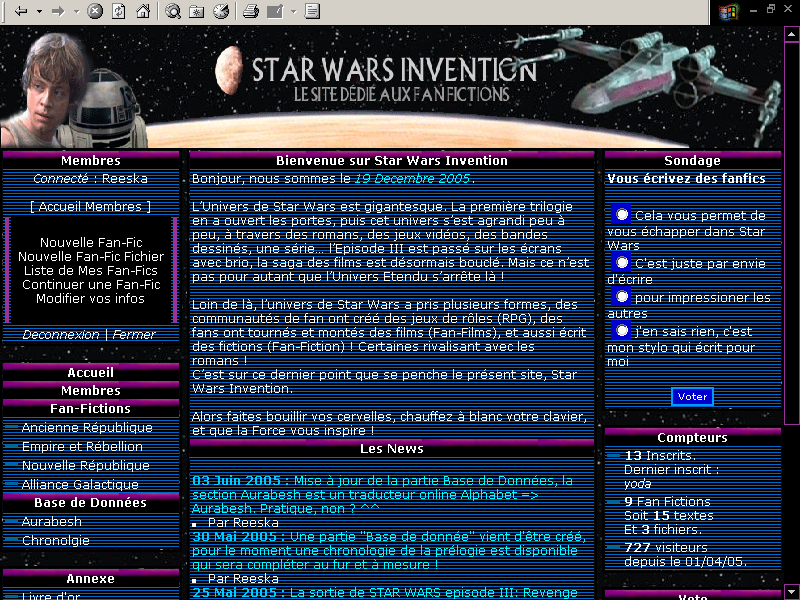The height and width of the screenshot is (600, 800).
Task: Open the Favorites folder icon
Action: pos(197,11)
